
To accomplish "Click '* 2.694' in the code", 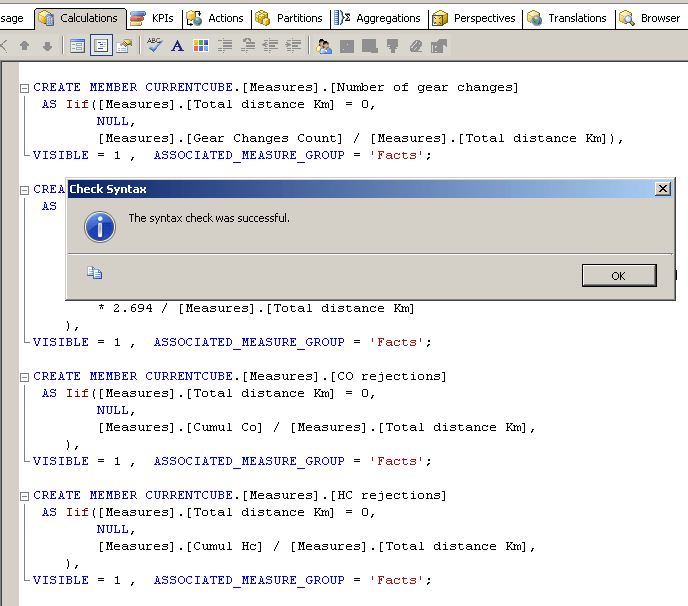I will click(125, 308).
